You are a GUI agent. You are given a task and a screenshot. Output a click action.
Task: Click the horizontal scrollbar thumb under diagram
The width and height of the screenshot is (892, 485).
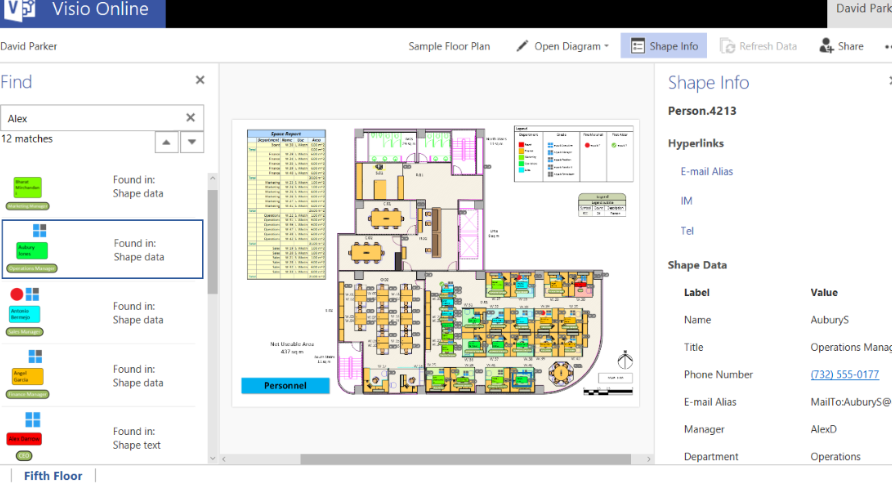point(465,459)
